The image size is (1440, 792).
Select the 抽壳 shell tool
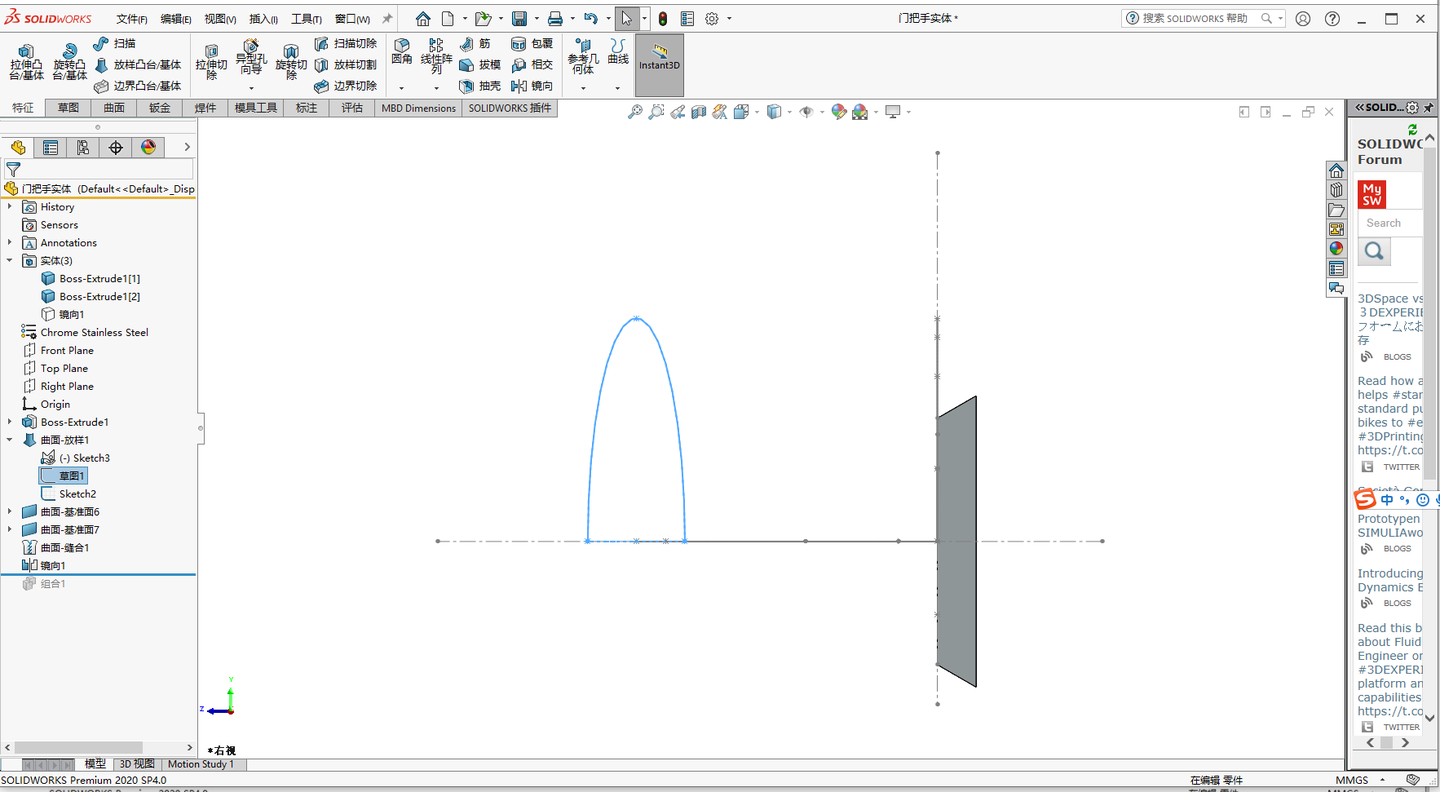coord(480,86)
